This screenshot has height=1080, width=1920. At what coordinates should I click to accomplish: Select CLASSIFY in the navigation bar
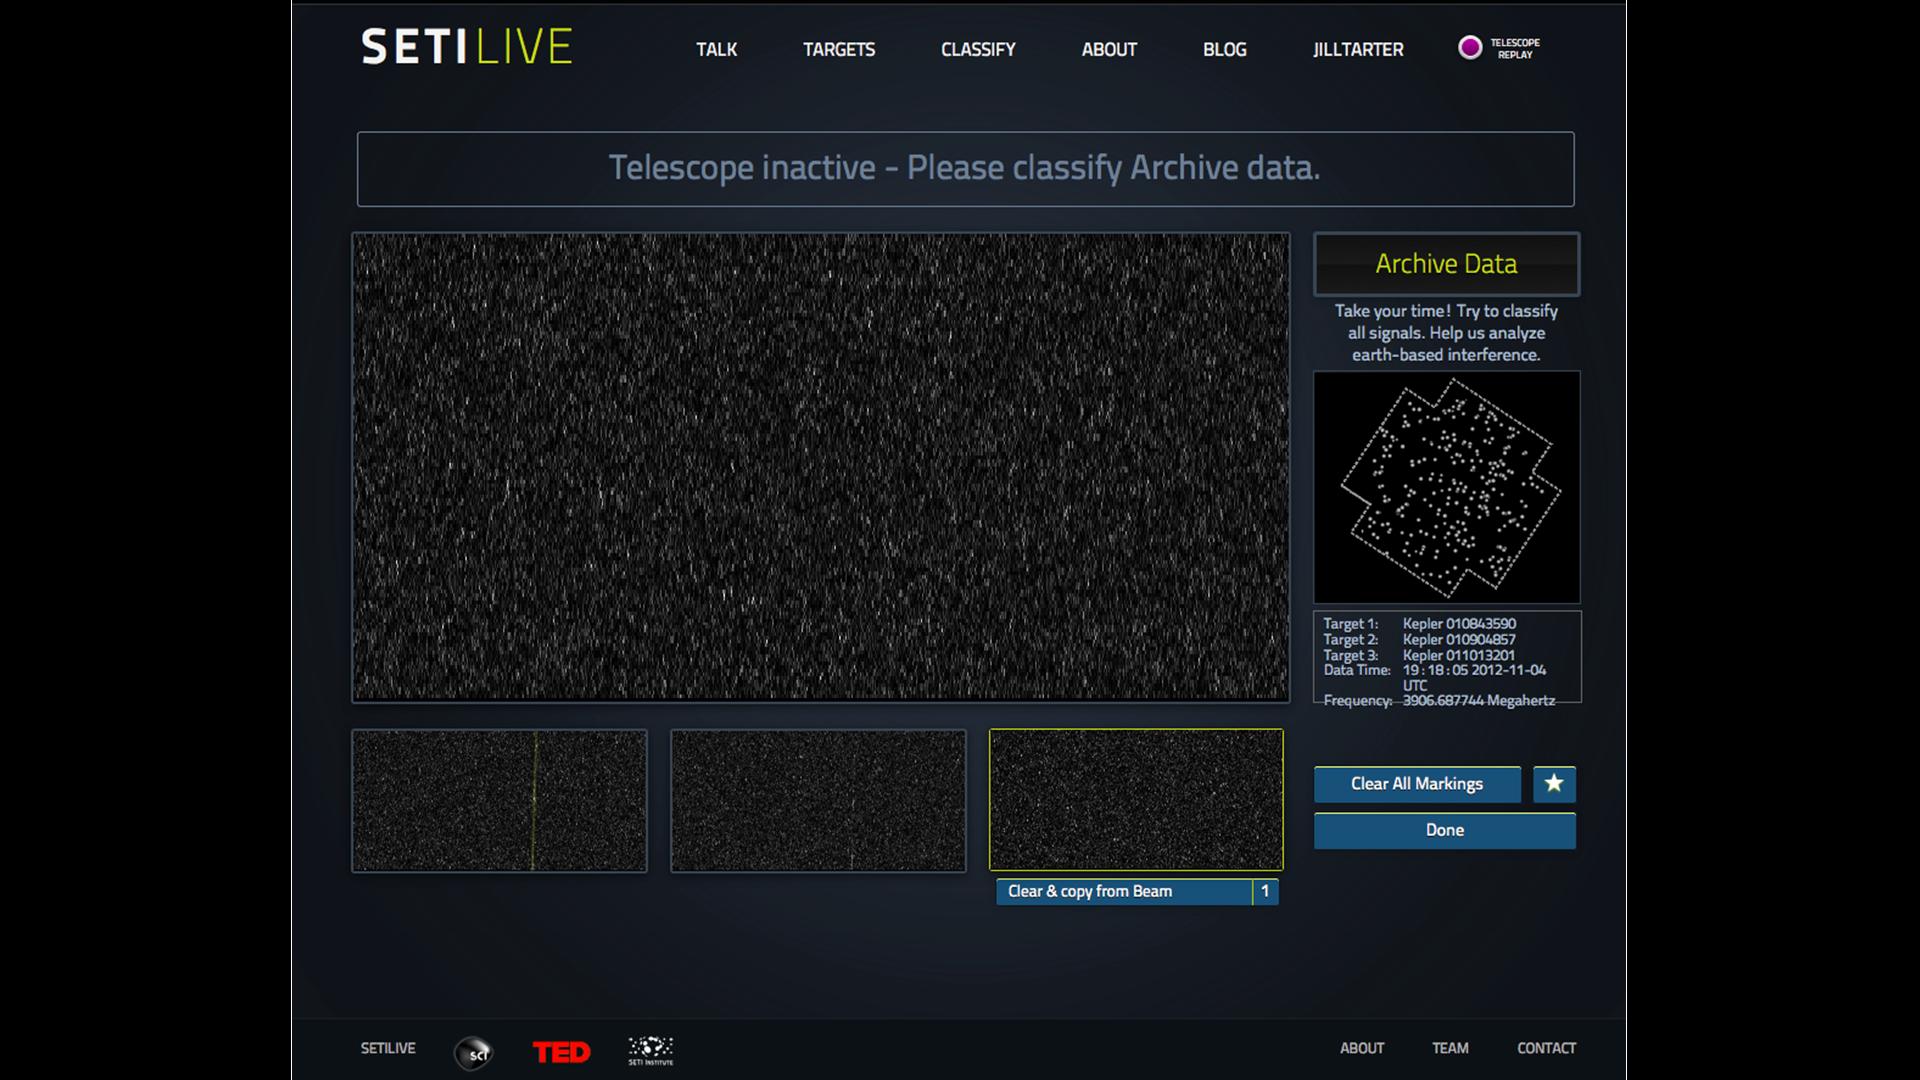[977, 49]
